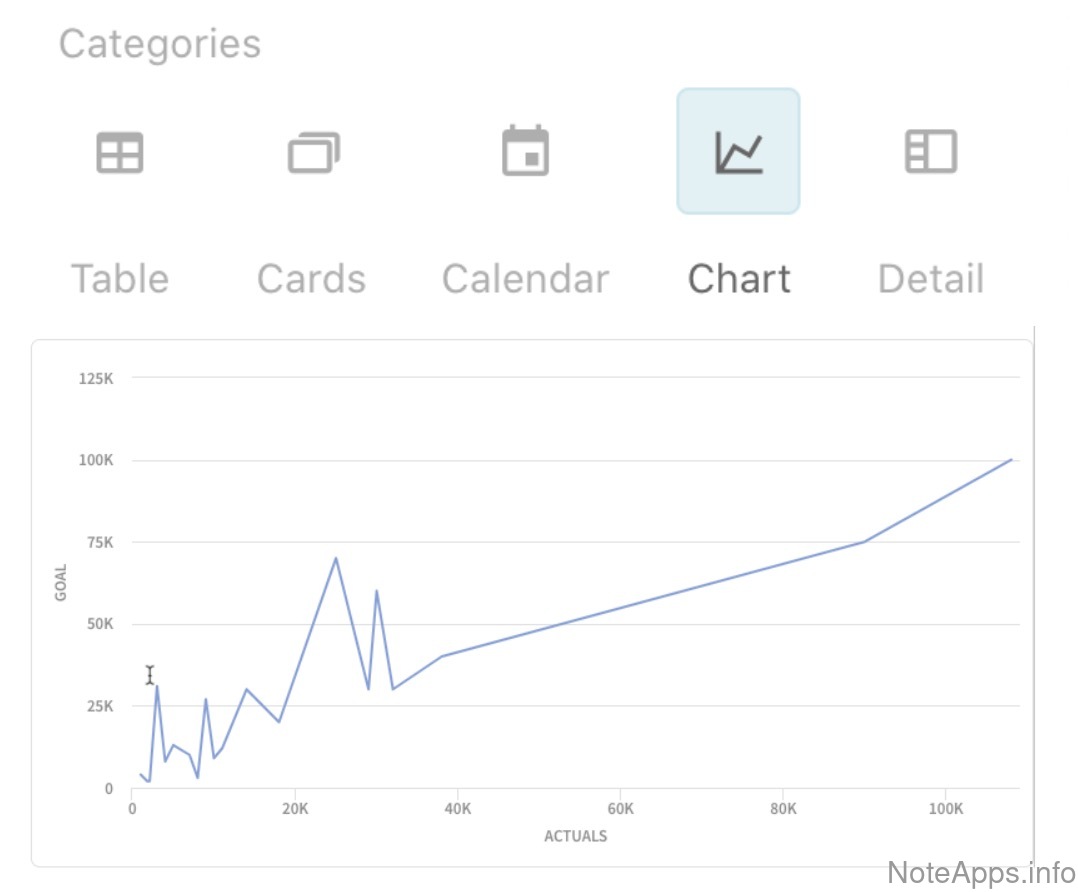Switch to the Cards label
1078x892 pixels.
pos(311,278)
